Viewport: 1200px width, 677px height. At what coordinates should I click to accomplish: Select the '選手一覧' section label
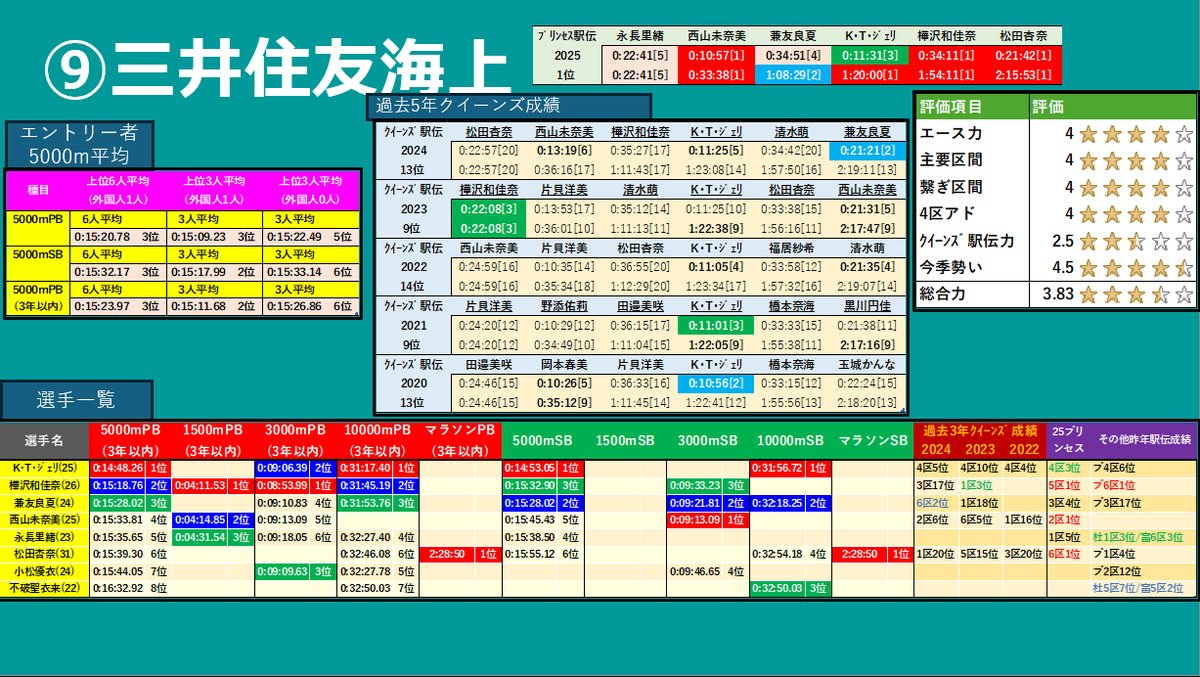point(77,400)
